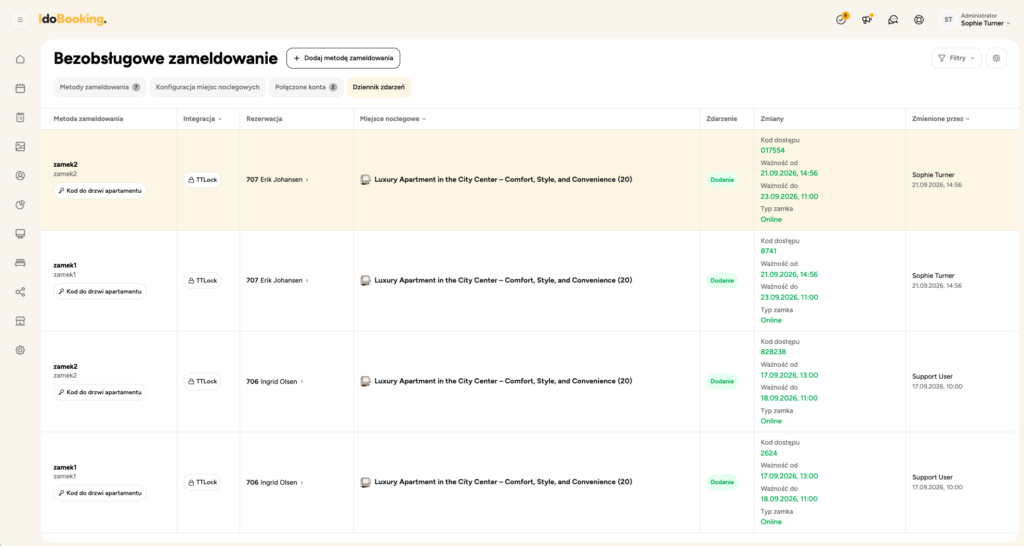Screen dimensions: 1024x546
Task: Click the ST user avatar
Action: 948,20
